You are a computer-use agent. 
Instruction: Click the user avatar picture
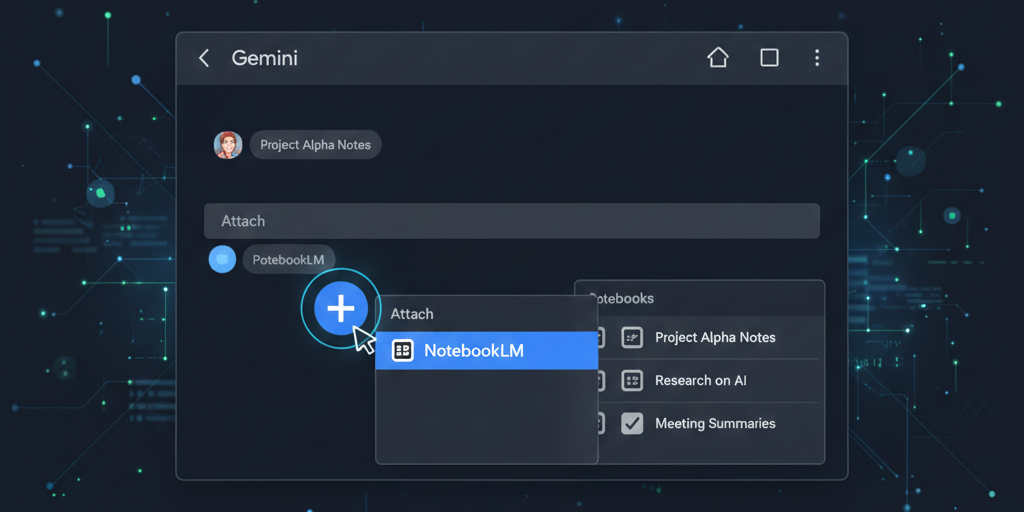228,145
